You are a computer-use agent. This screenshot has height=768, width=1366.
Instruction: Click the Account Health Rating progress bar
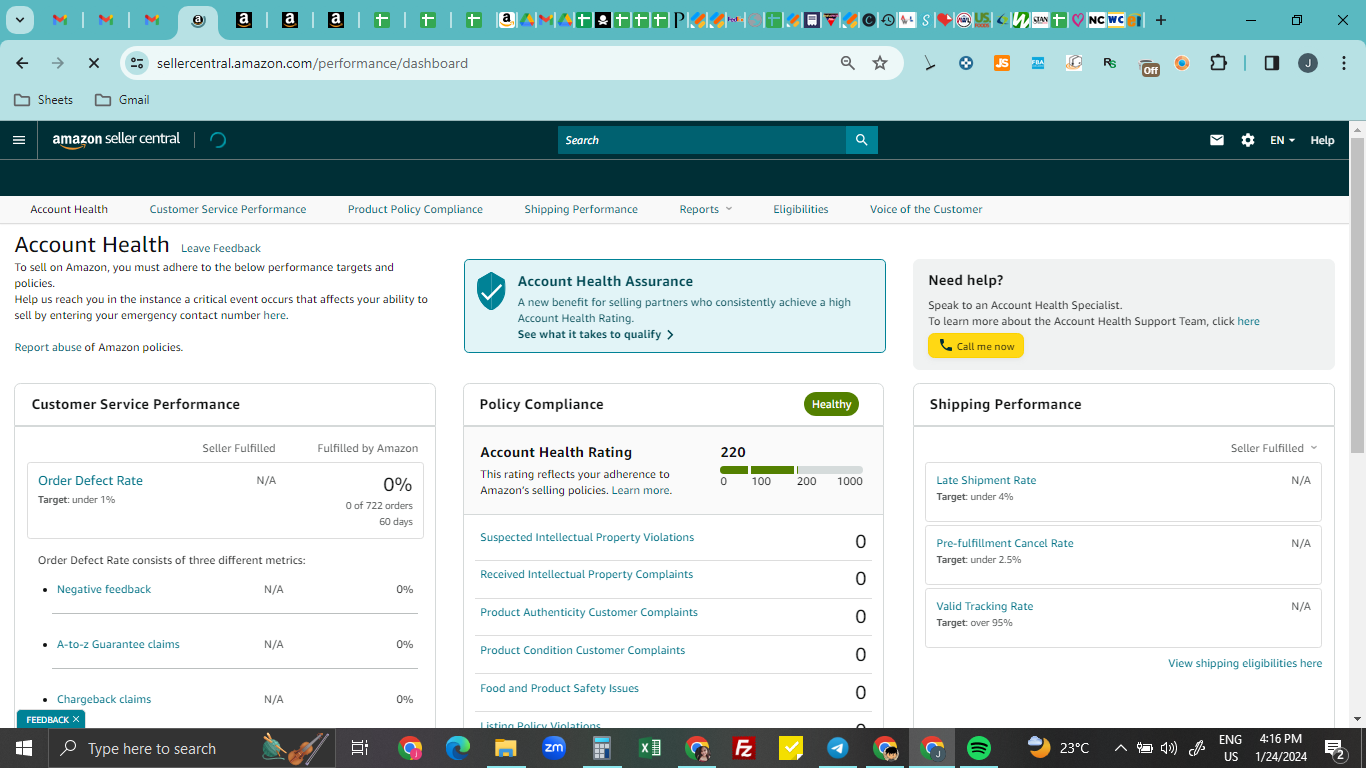(791, 469)
